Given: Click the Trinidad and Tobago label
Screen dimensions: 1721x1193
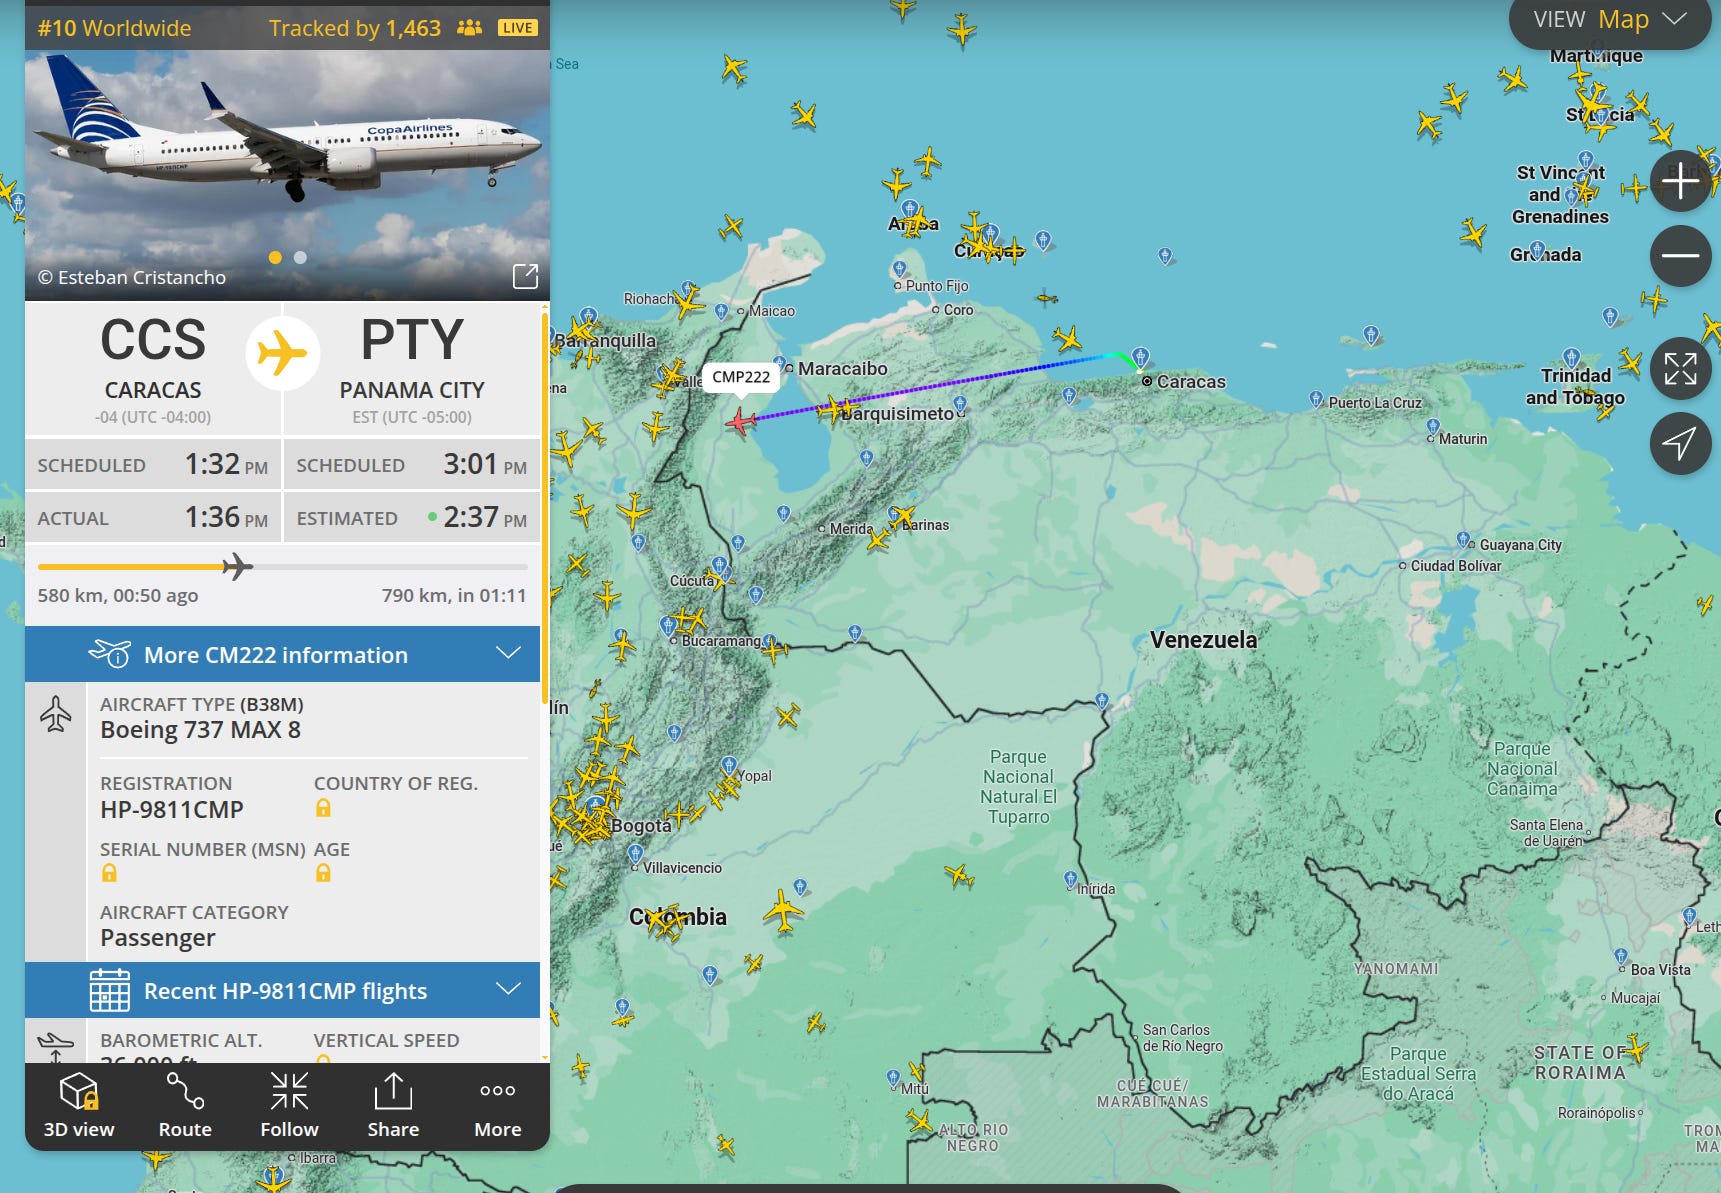Looking at the screenshot, I should click(1575, 386).
